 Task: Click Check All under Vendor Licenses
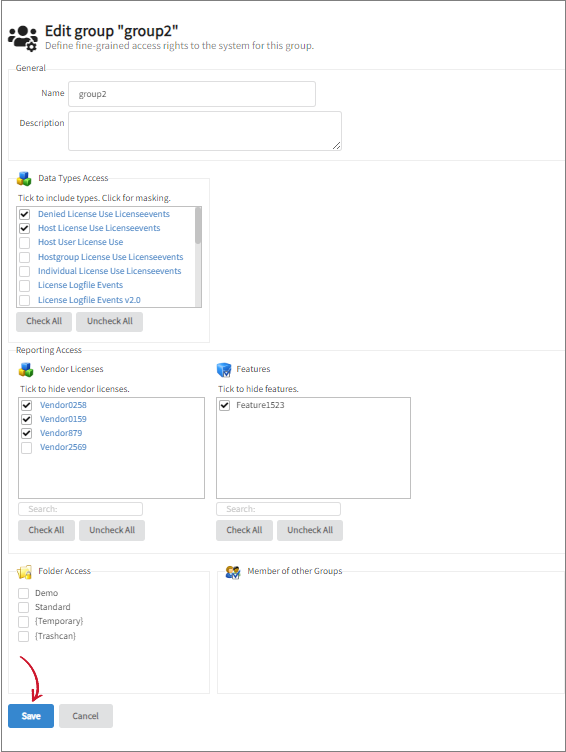[46, 530]
